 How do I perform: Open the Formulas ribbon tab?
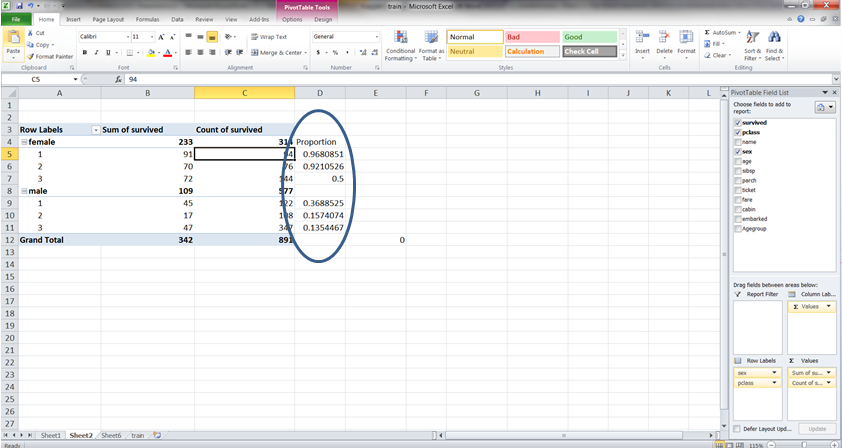point(145,19)
